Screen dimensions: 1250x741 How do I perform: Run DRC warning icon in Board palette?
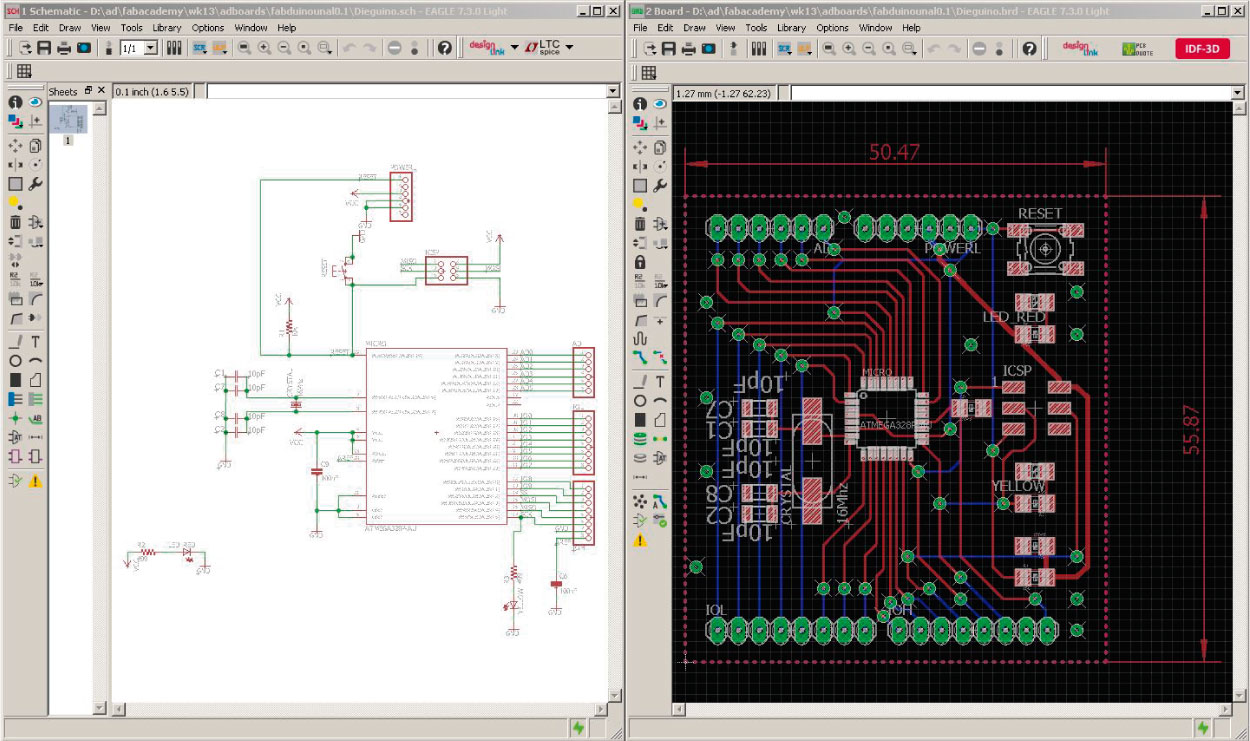point(640,540)
